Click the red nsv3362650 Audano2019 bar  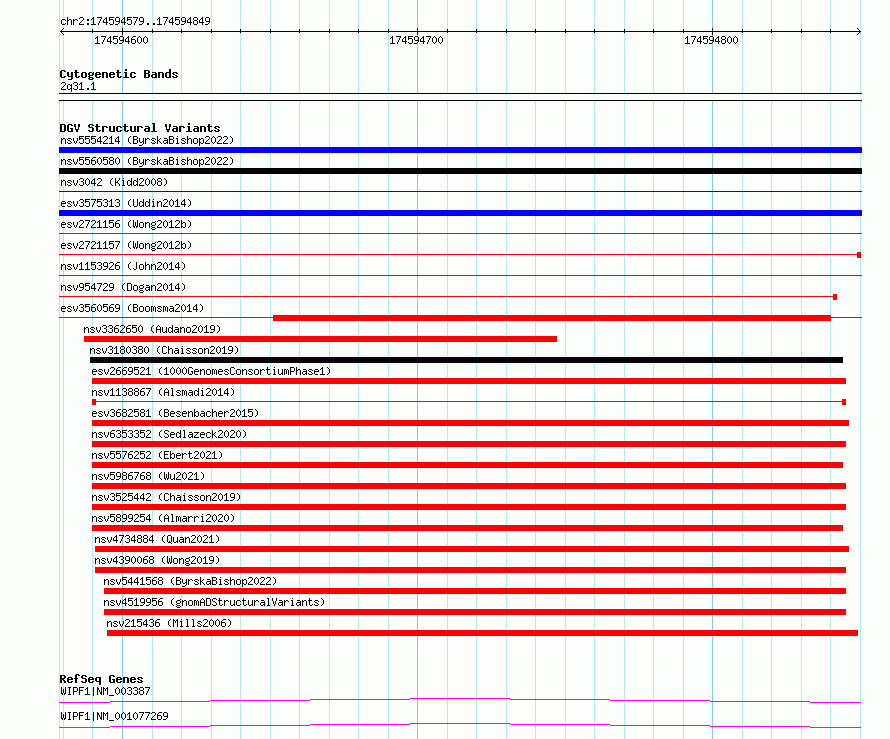click(320, 339)
